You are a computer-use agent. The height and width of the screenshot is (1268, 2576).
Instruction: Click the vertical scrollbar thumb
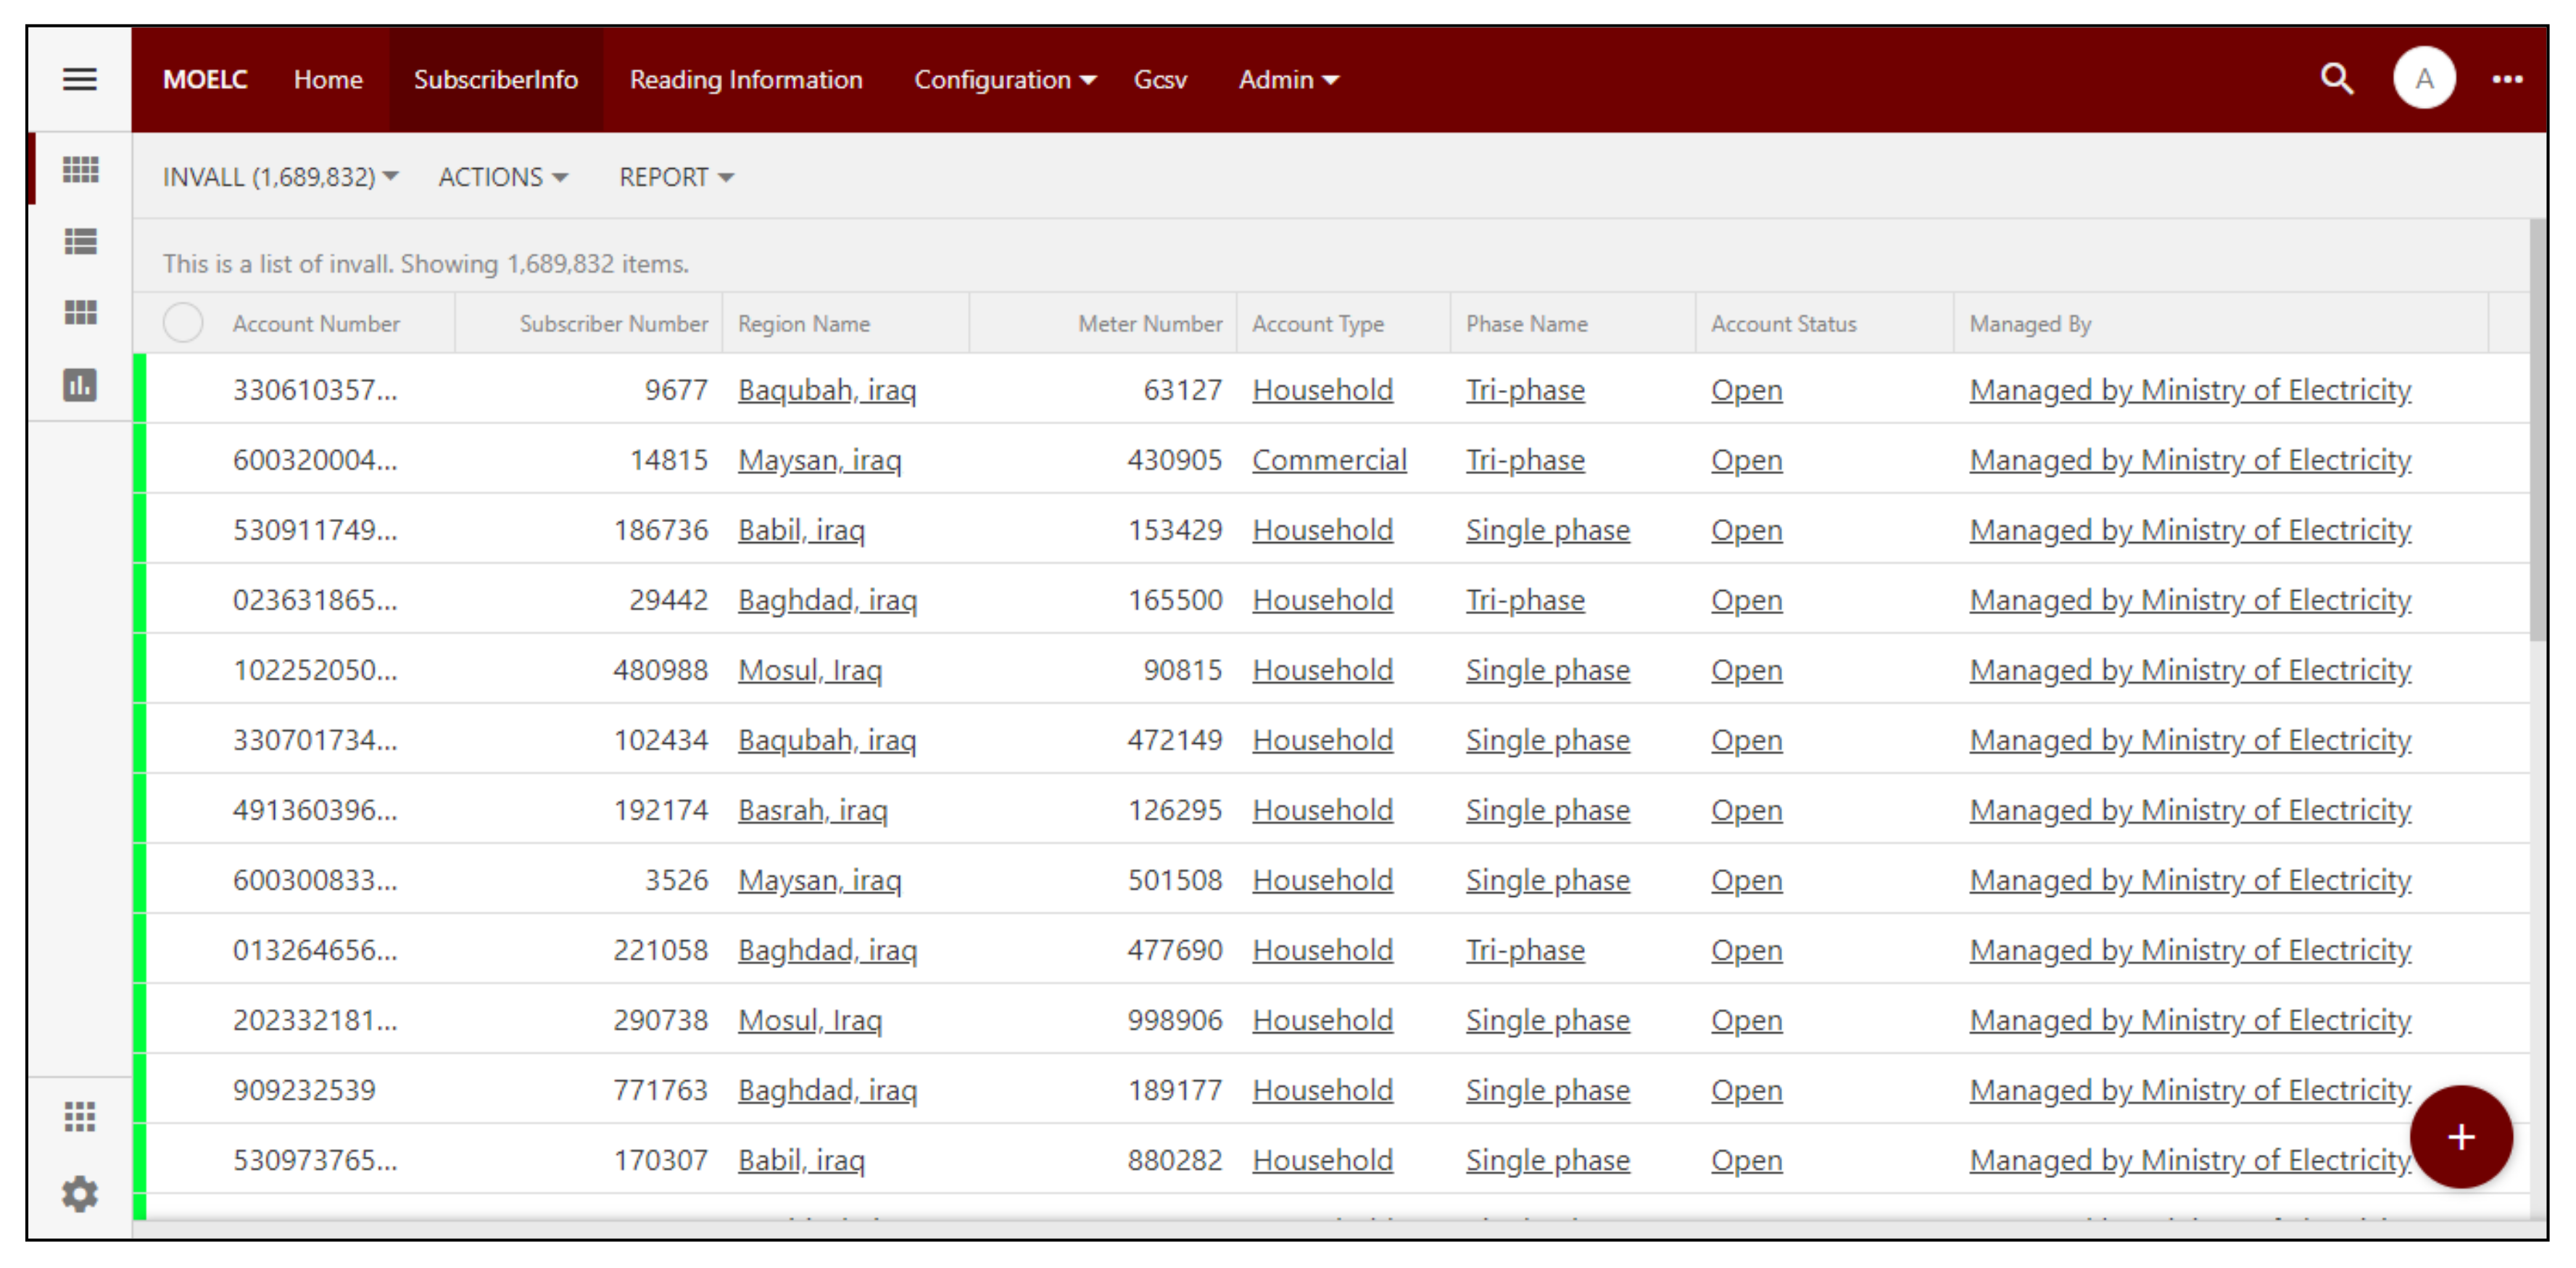tap(2537, 430)
